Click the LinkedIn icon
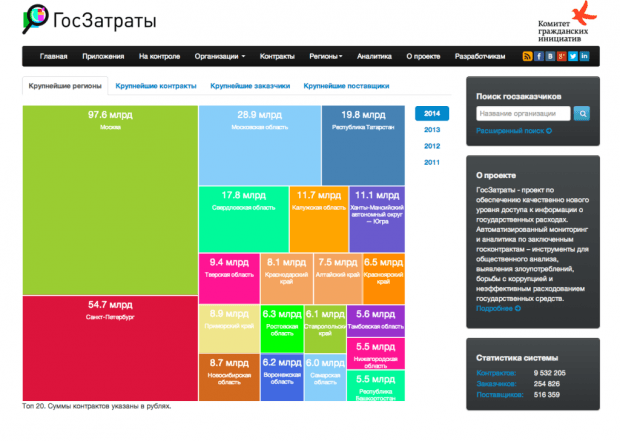The height and width of the screenshot is (441, 620). click(x=584, y=56)
